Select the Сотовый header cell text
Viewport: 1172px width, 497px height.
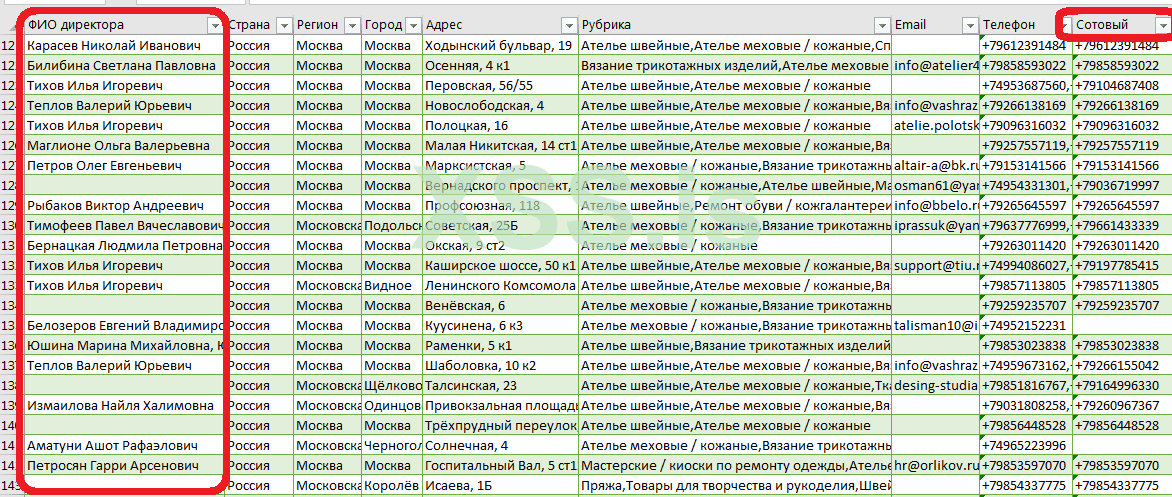pyautogui.click(x=1102, y=25)
